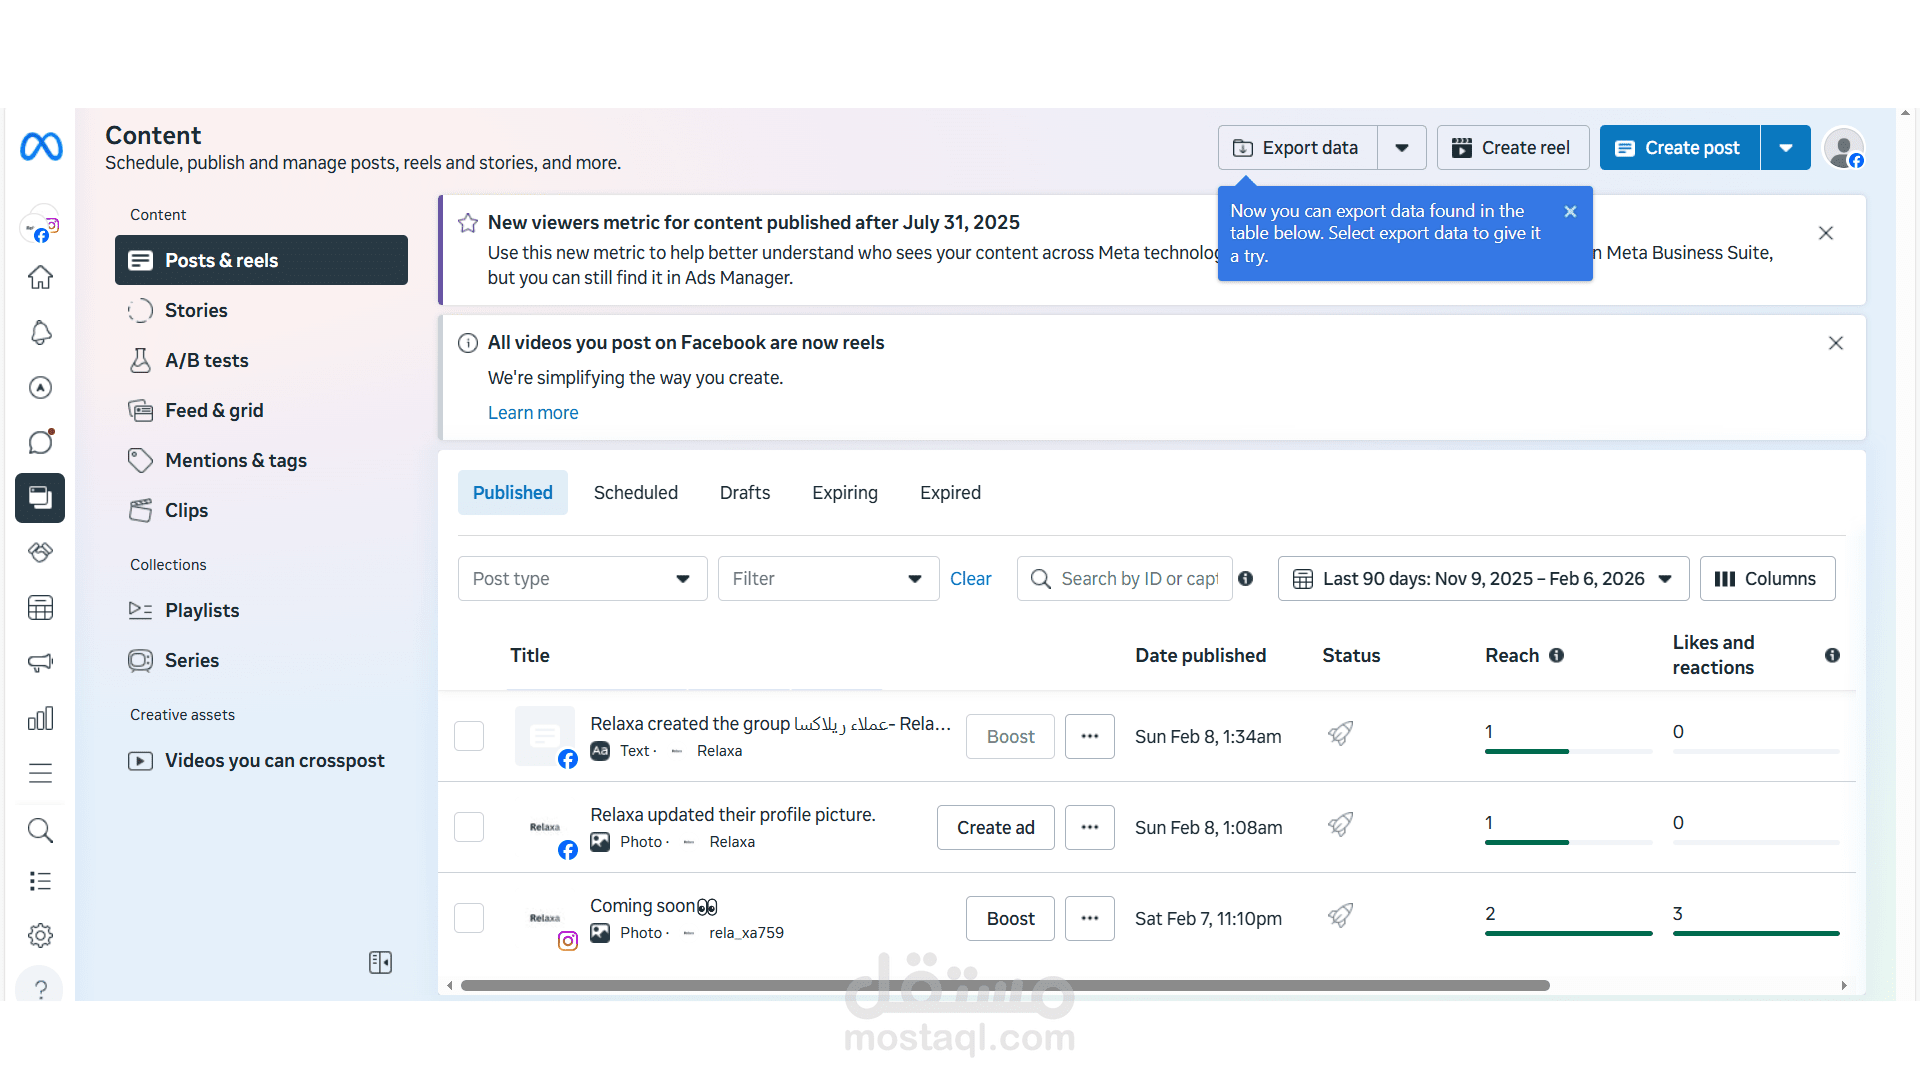Open the Inbox chat bubble icon

tap(40, 442)
